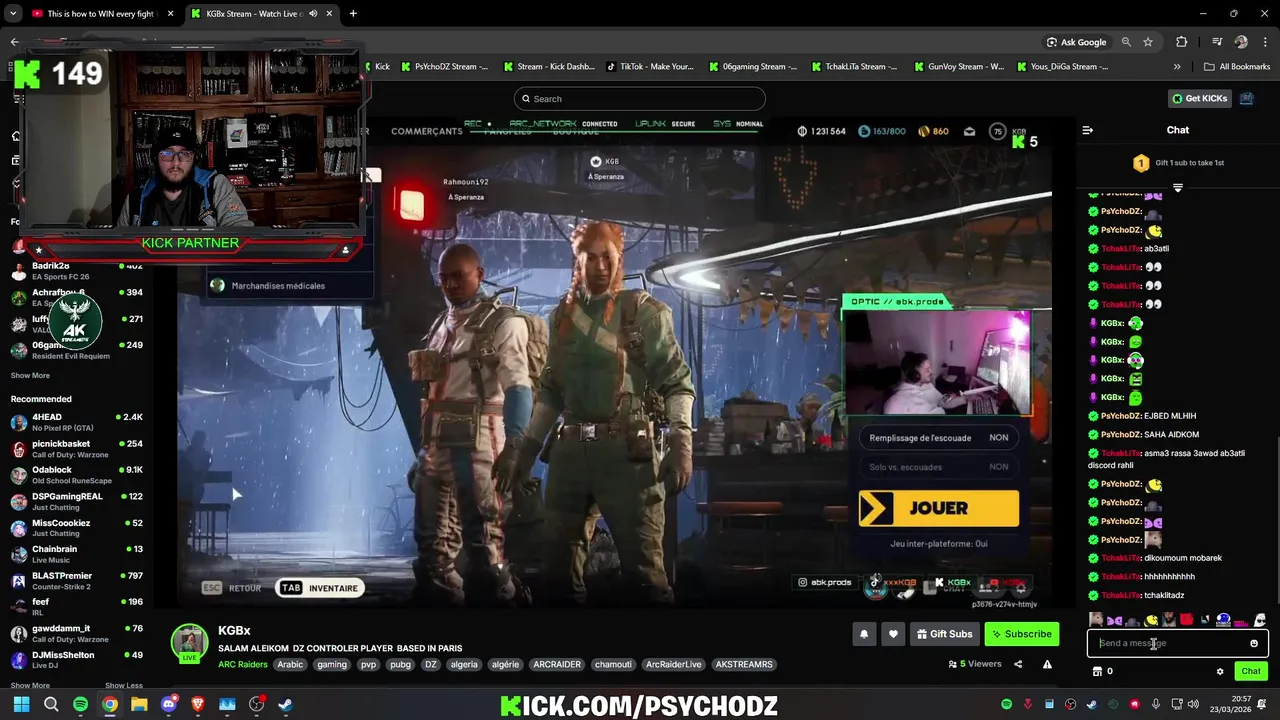The height and width of the screenshot is (720, 1280).
Task: Click the chat shop points icon
Action: (x=1097, y=672)
